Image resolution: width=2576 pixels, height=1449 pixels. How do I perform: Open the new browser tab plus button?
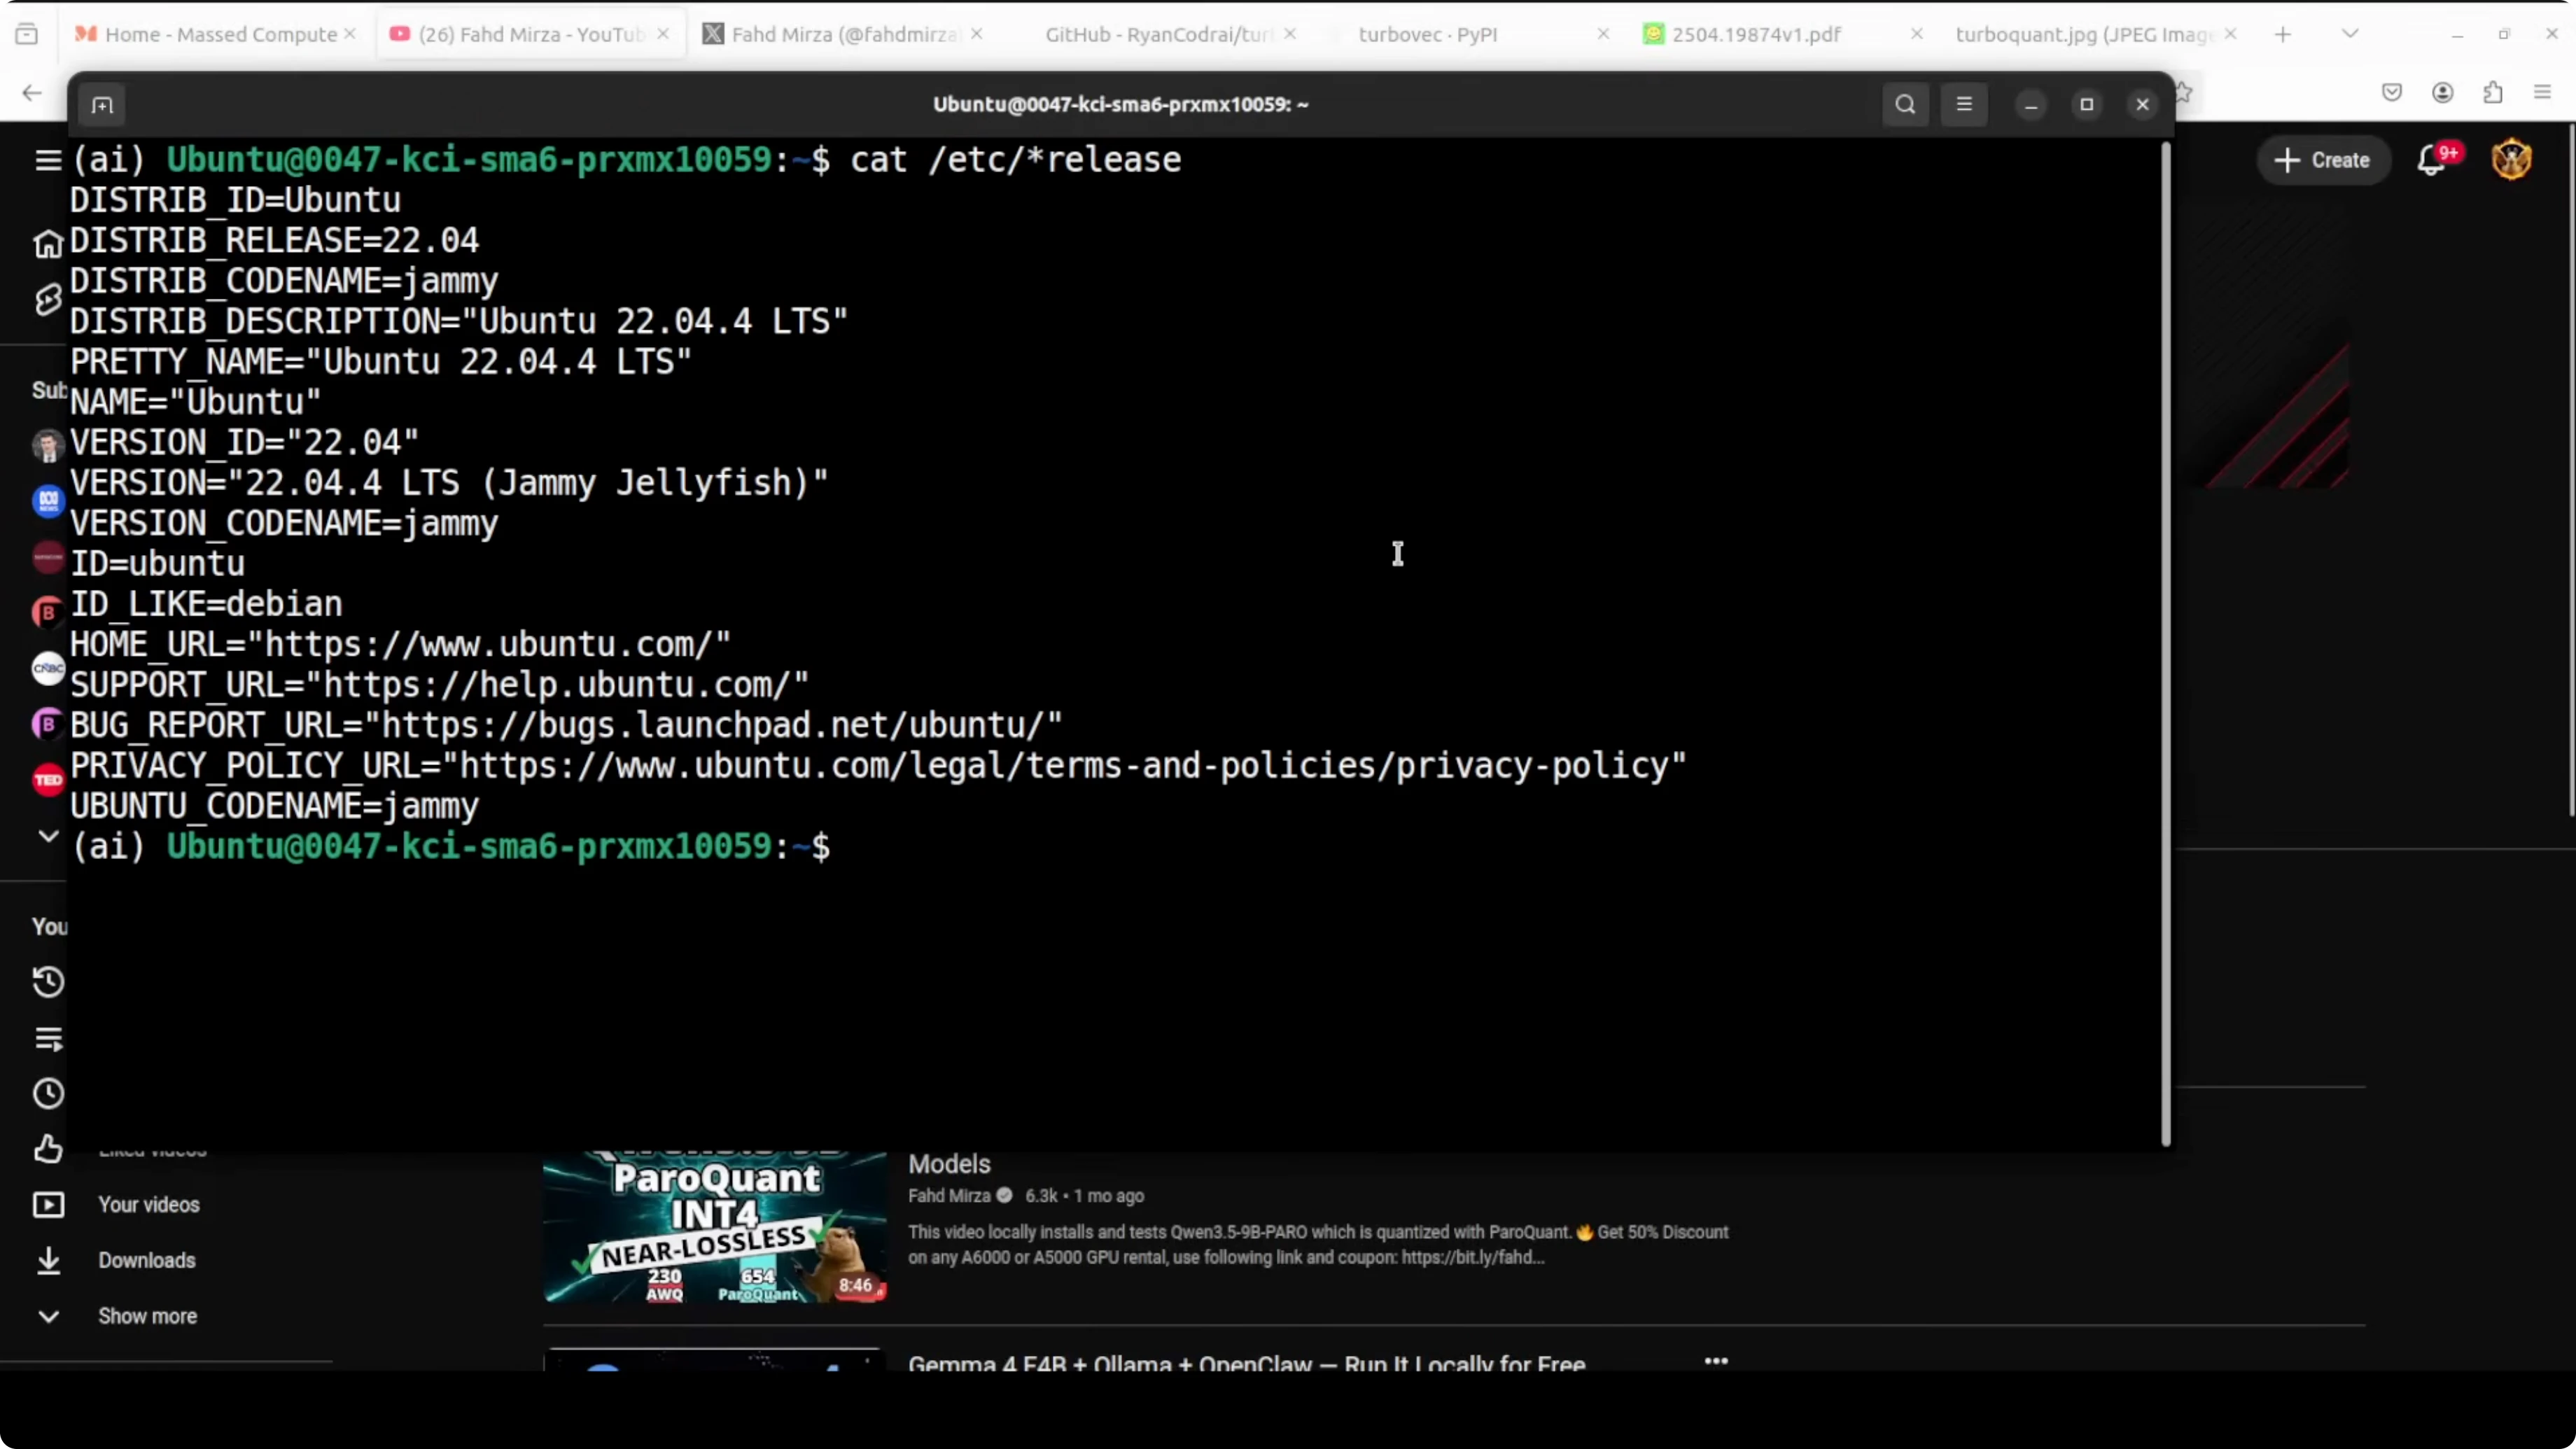click(x=2283, y=34)
